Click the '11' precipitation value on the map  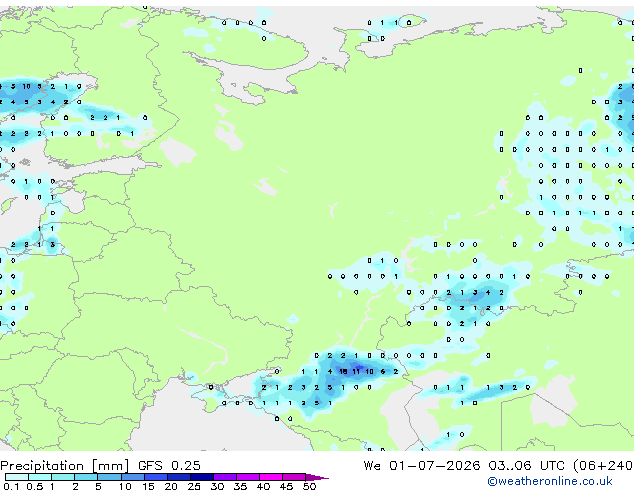click(356, 372)
